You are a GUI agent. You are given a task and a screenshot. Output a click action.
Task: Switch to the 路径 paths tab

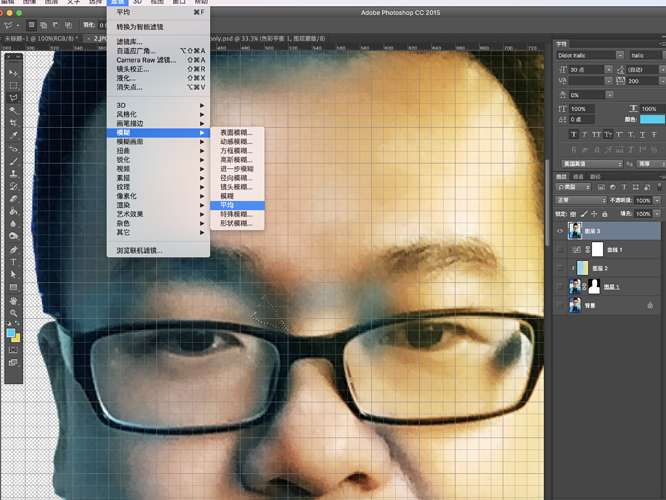(x=595, y=176)
